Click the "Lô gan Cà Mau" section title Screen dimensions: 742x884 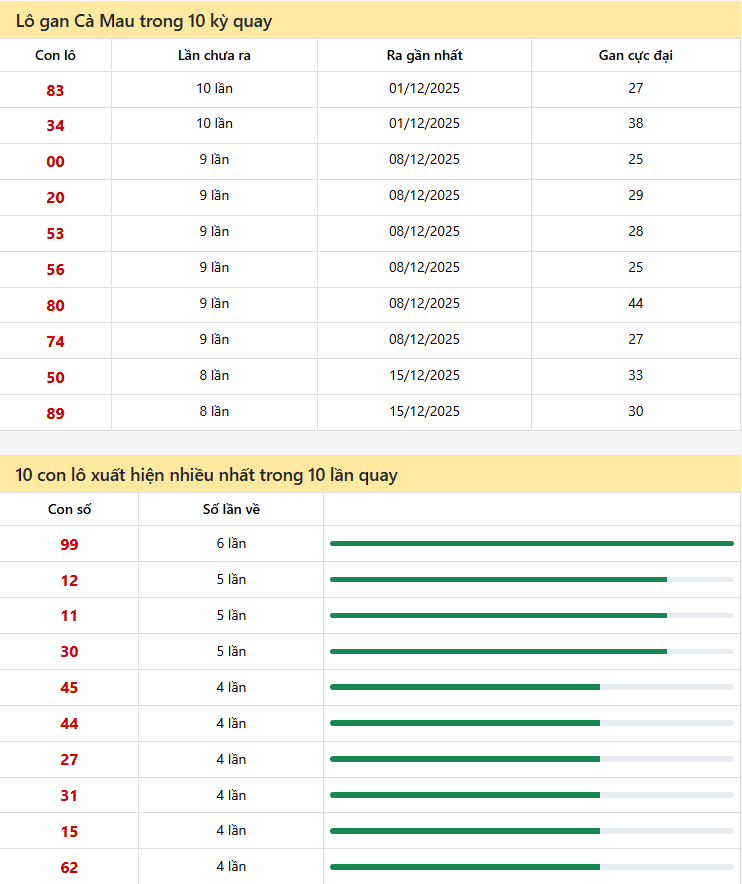143,21
